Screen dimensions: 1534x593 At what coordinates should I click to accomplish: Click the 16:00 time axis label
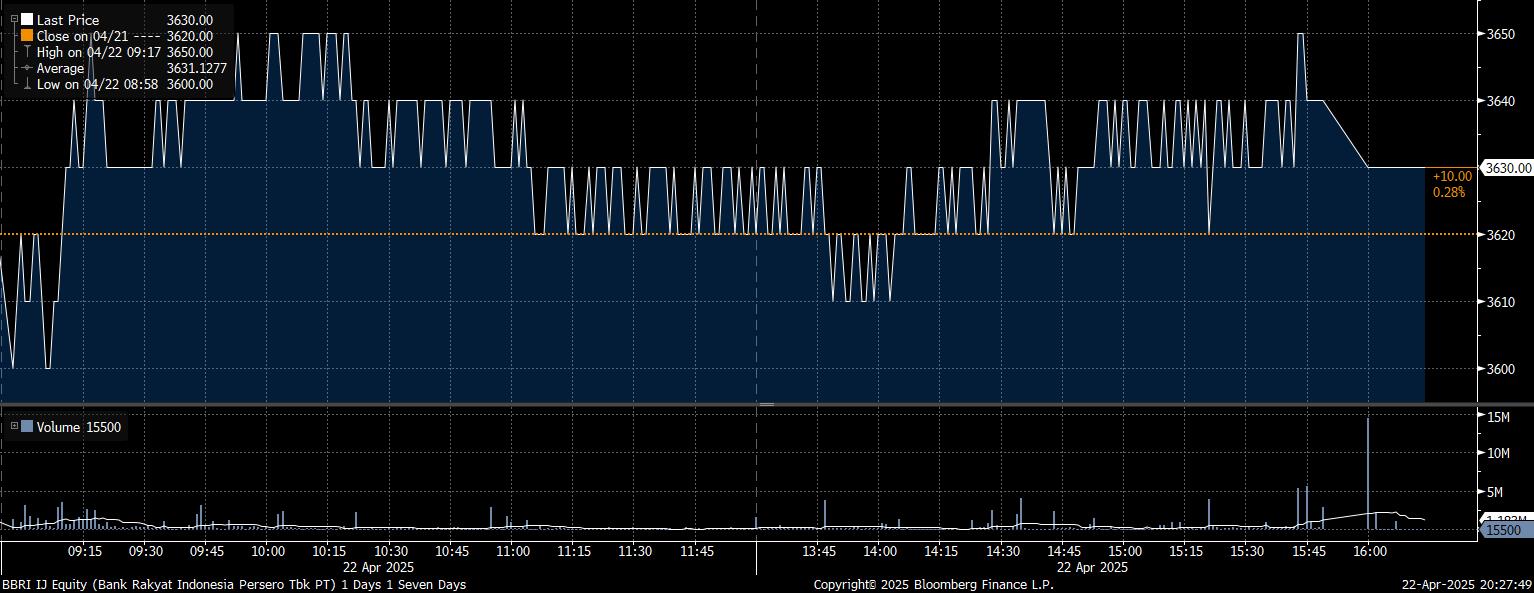pyautogui.click(x=1369, y=551)
